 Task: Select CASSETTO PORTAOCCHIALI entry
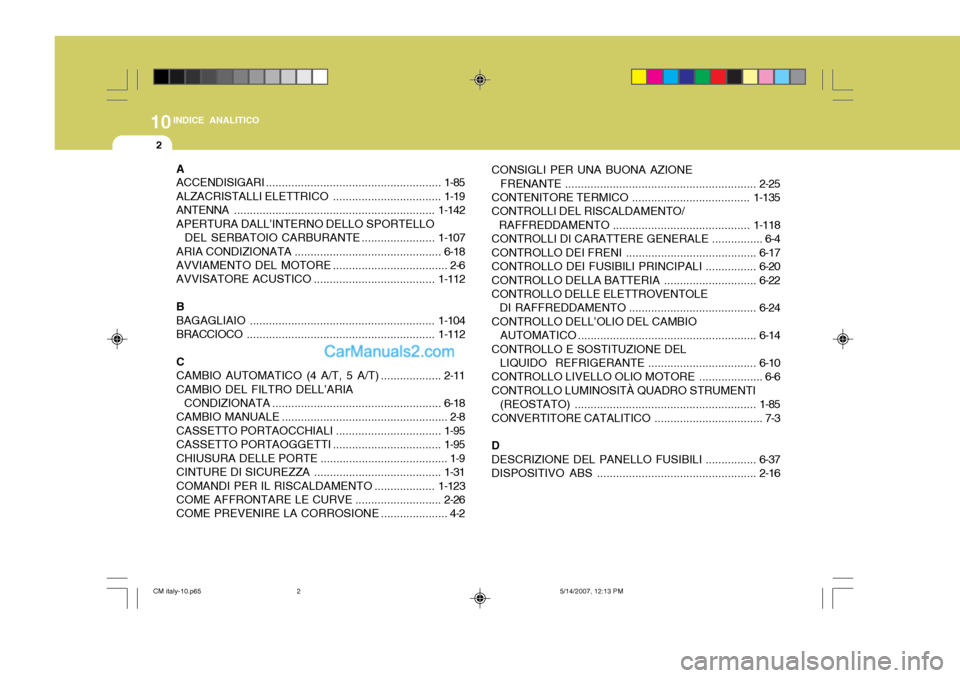pos(320,431)
